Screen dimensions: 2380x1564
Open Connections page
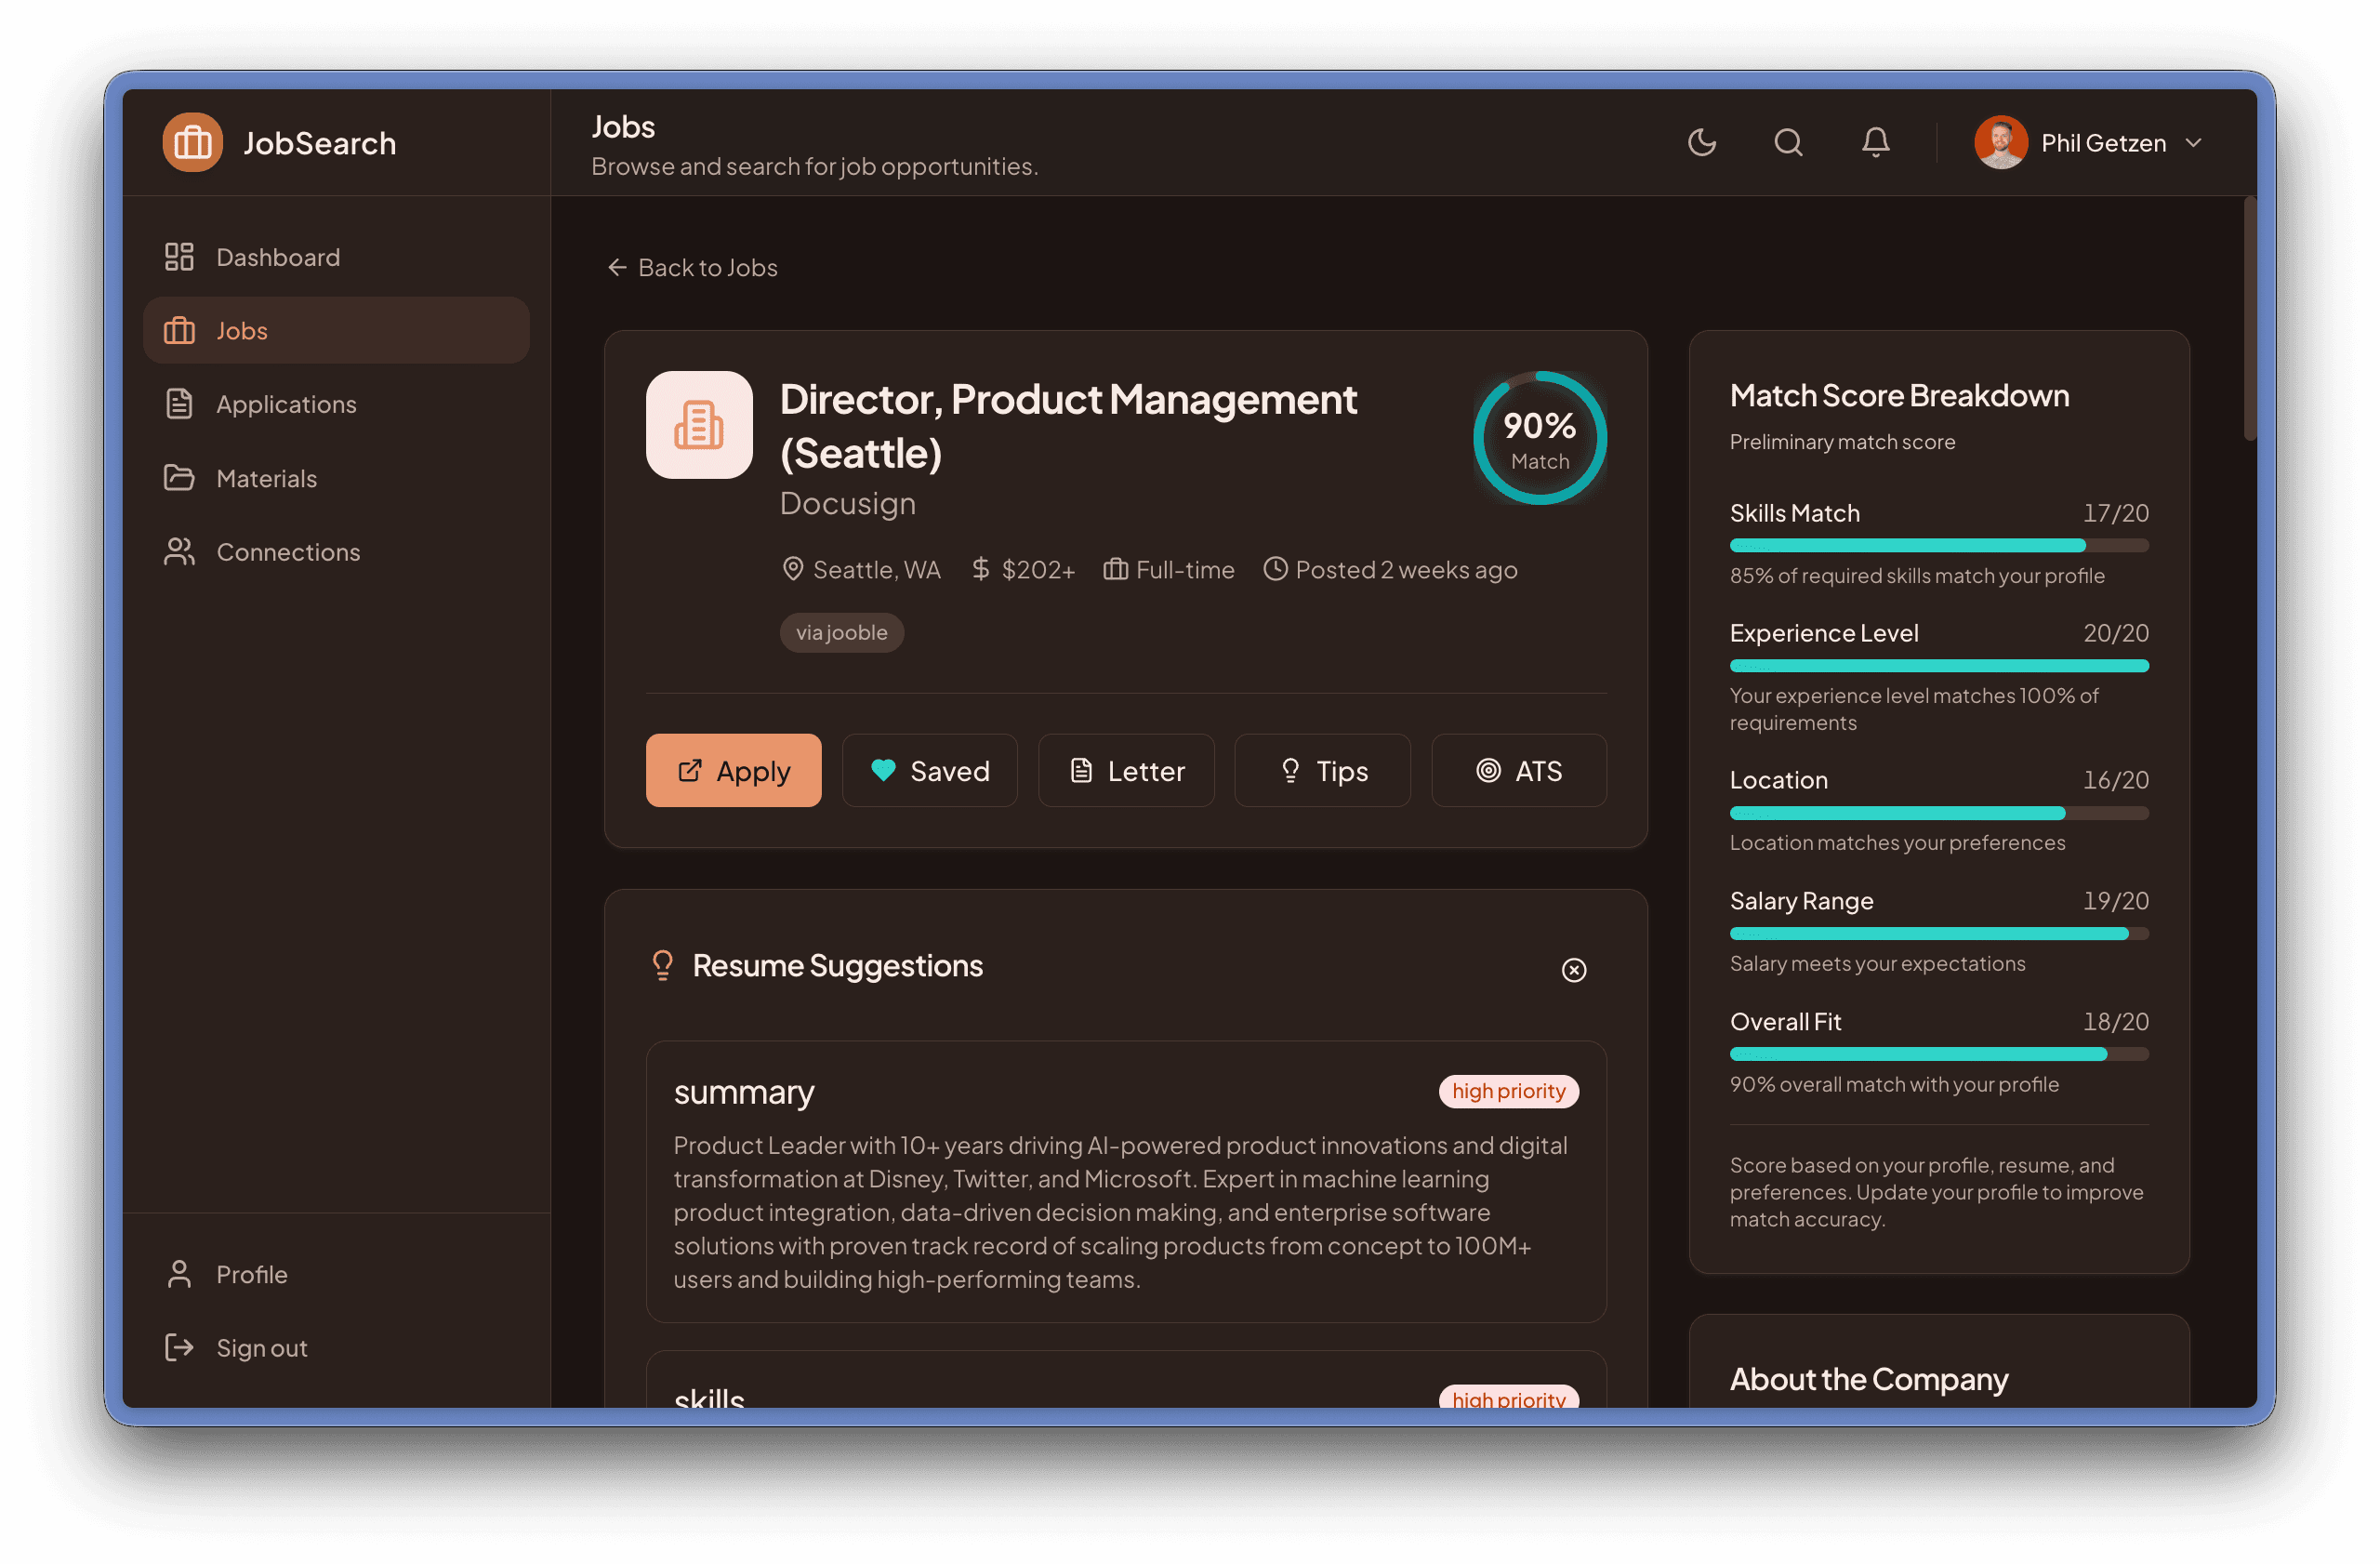pos(287,552)
